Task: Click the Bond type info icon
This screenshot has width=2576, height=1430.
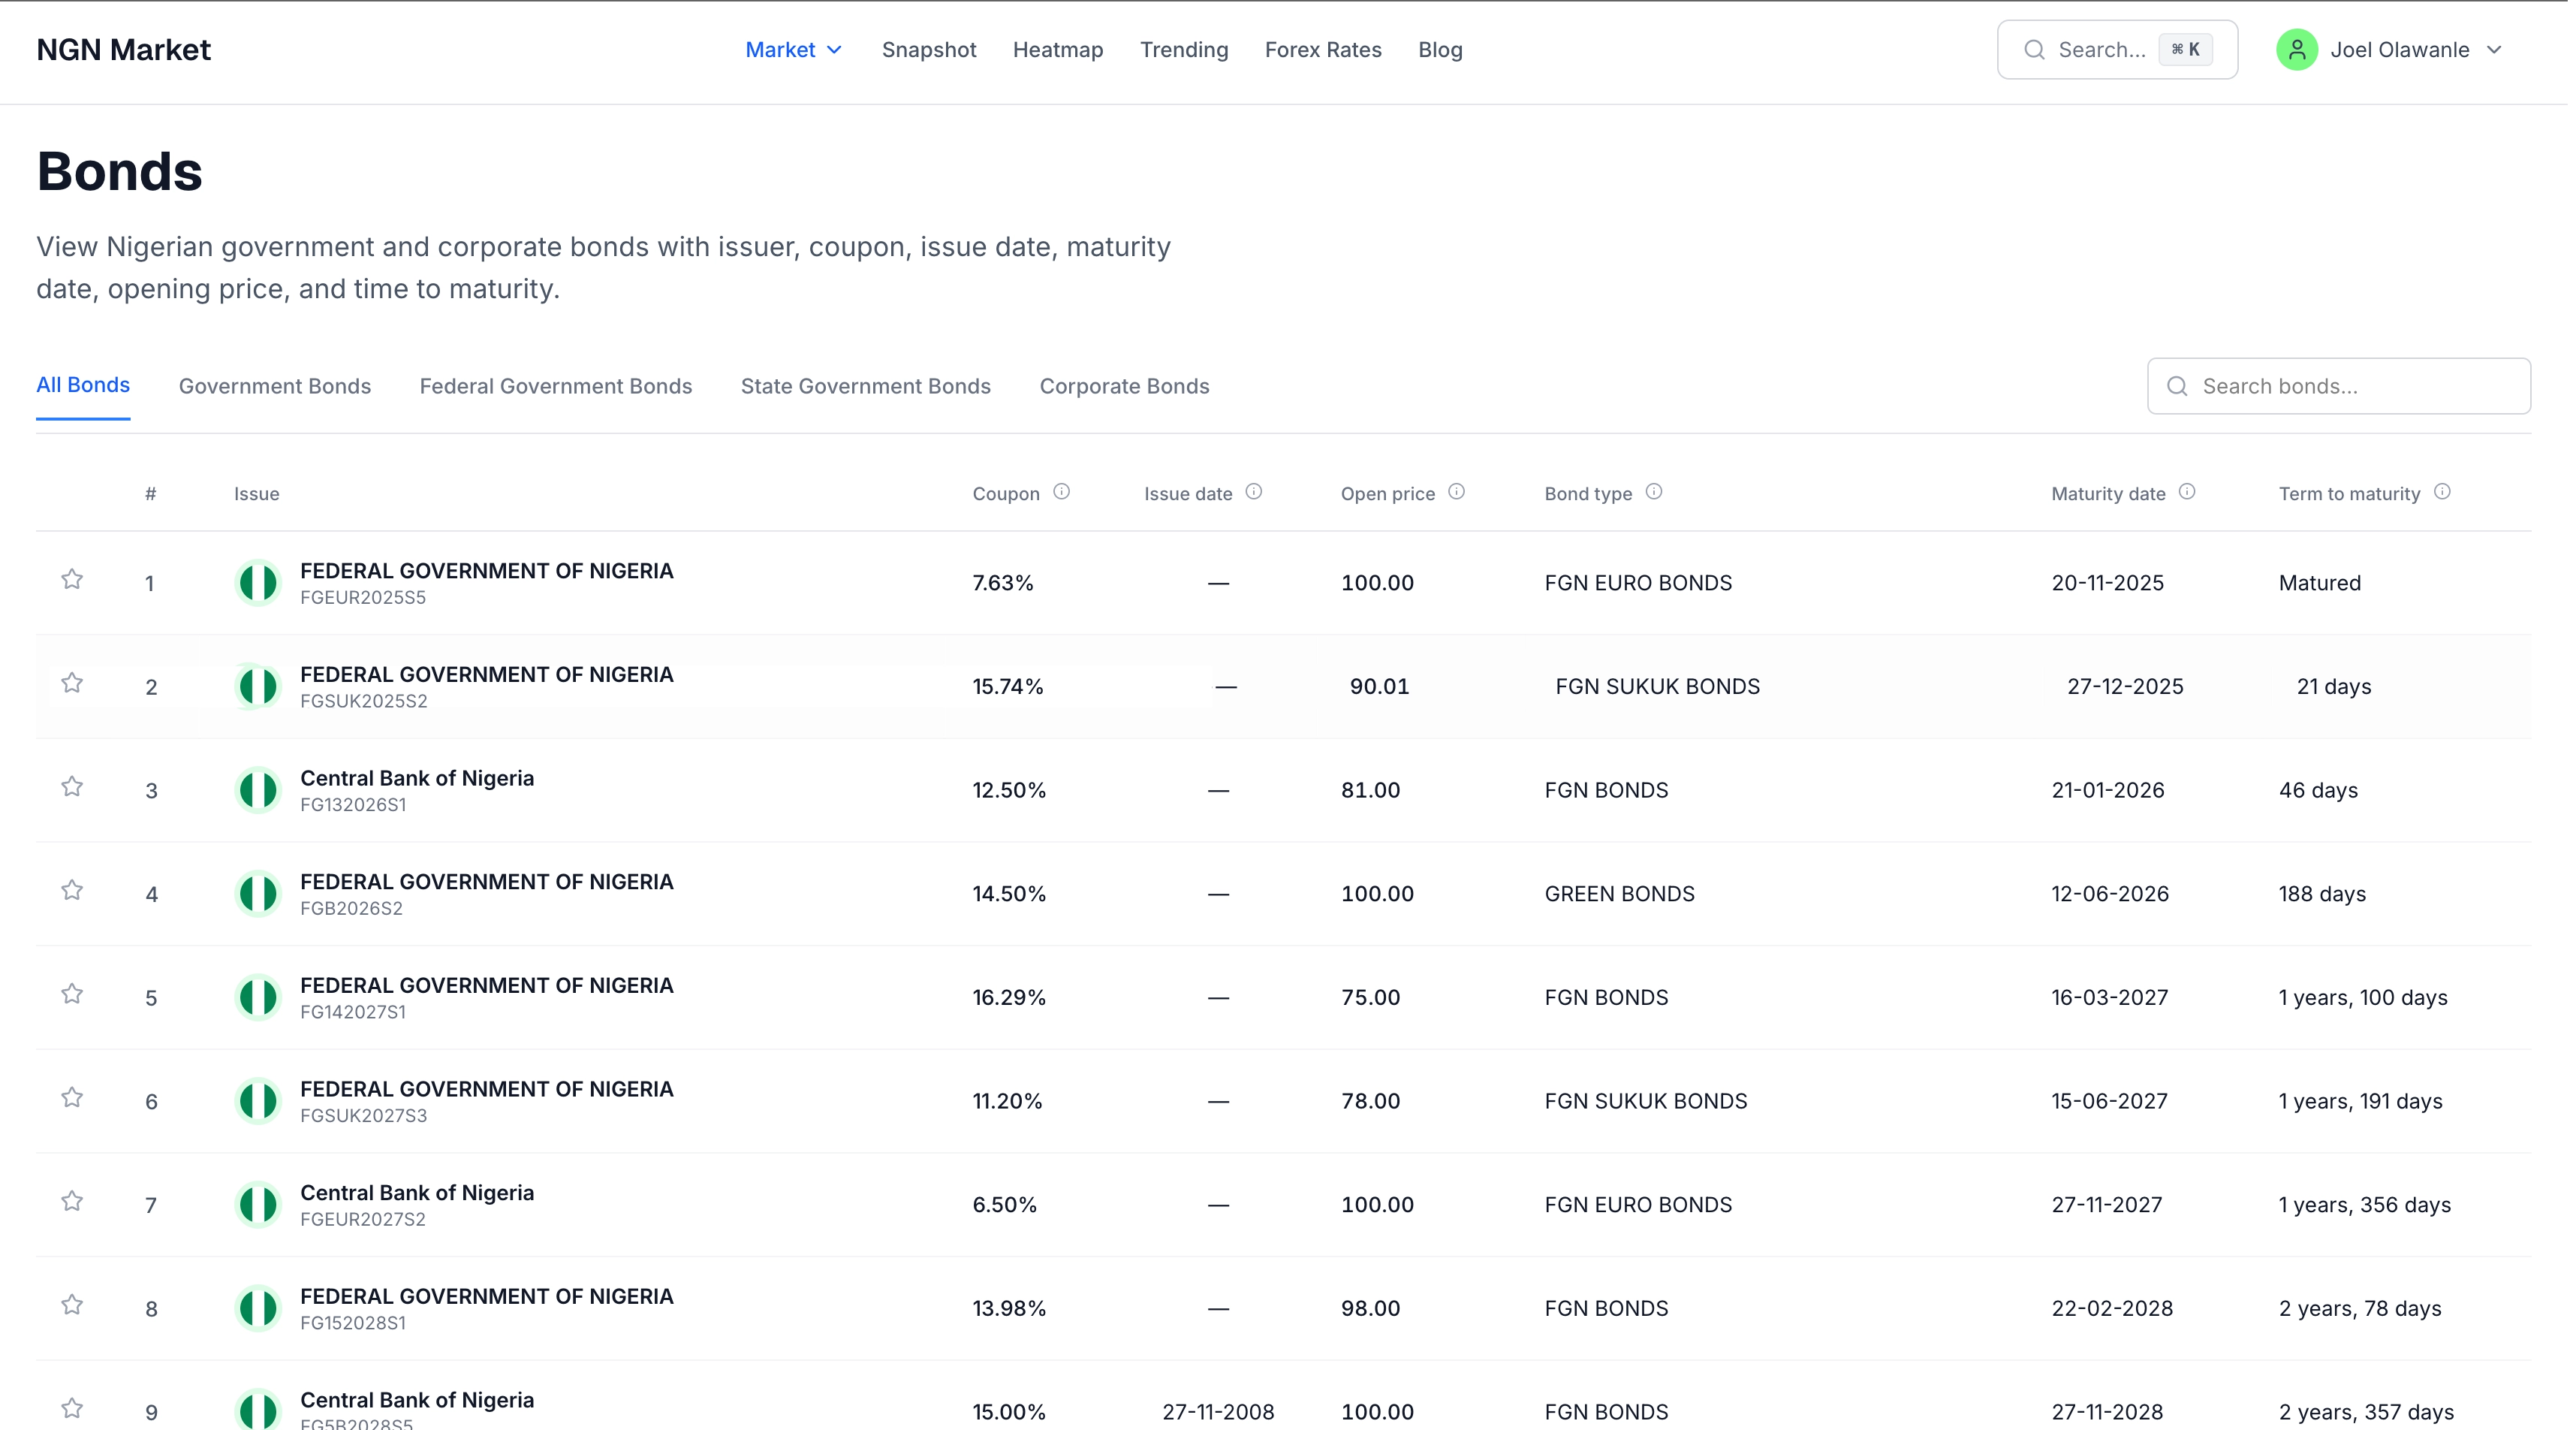Action: click(x=1654, y=492)
